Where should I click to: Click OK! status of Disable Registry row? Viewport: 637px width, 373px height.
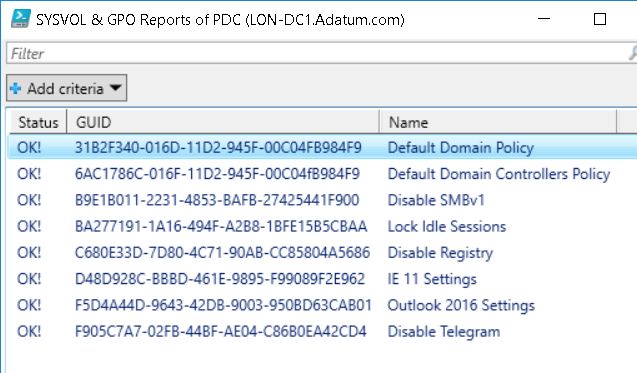29,253
